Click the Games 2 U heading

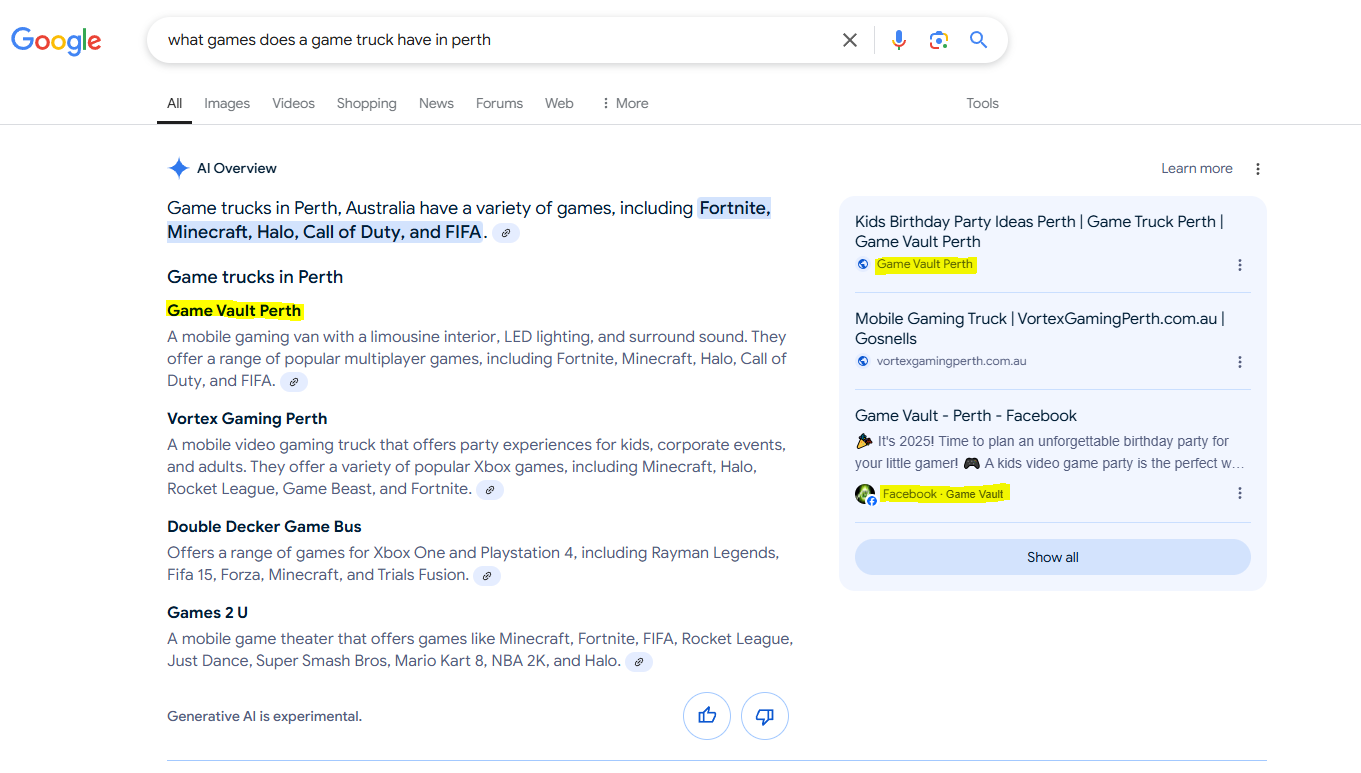point(207,612)
